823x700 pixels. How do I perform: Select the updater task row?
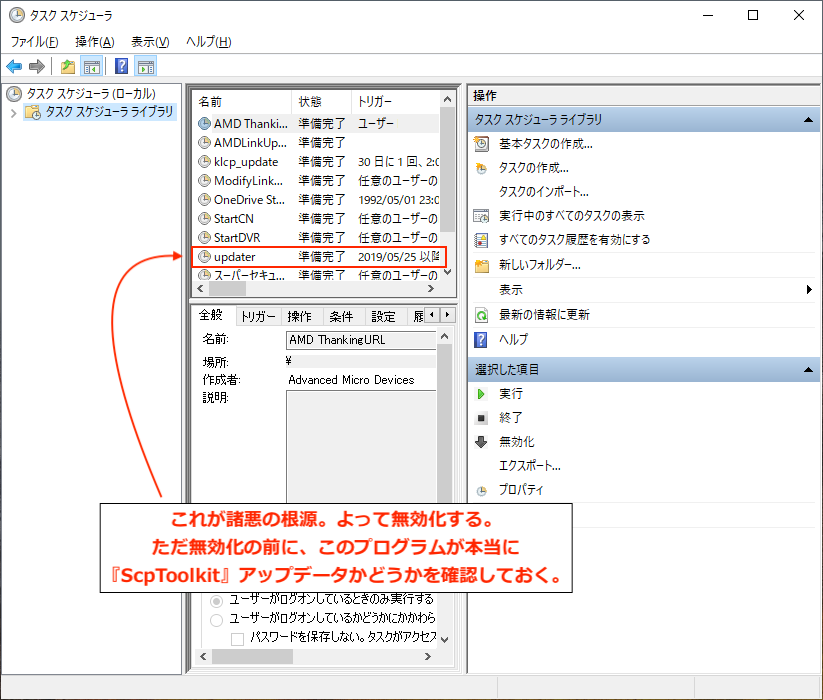319,257
